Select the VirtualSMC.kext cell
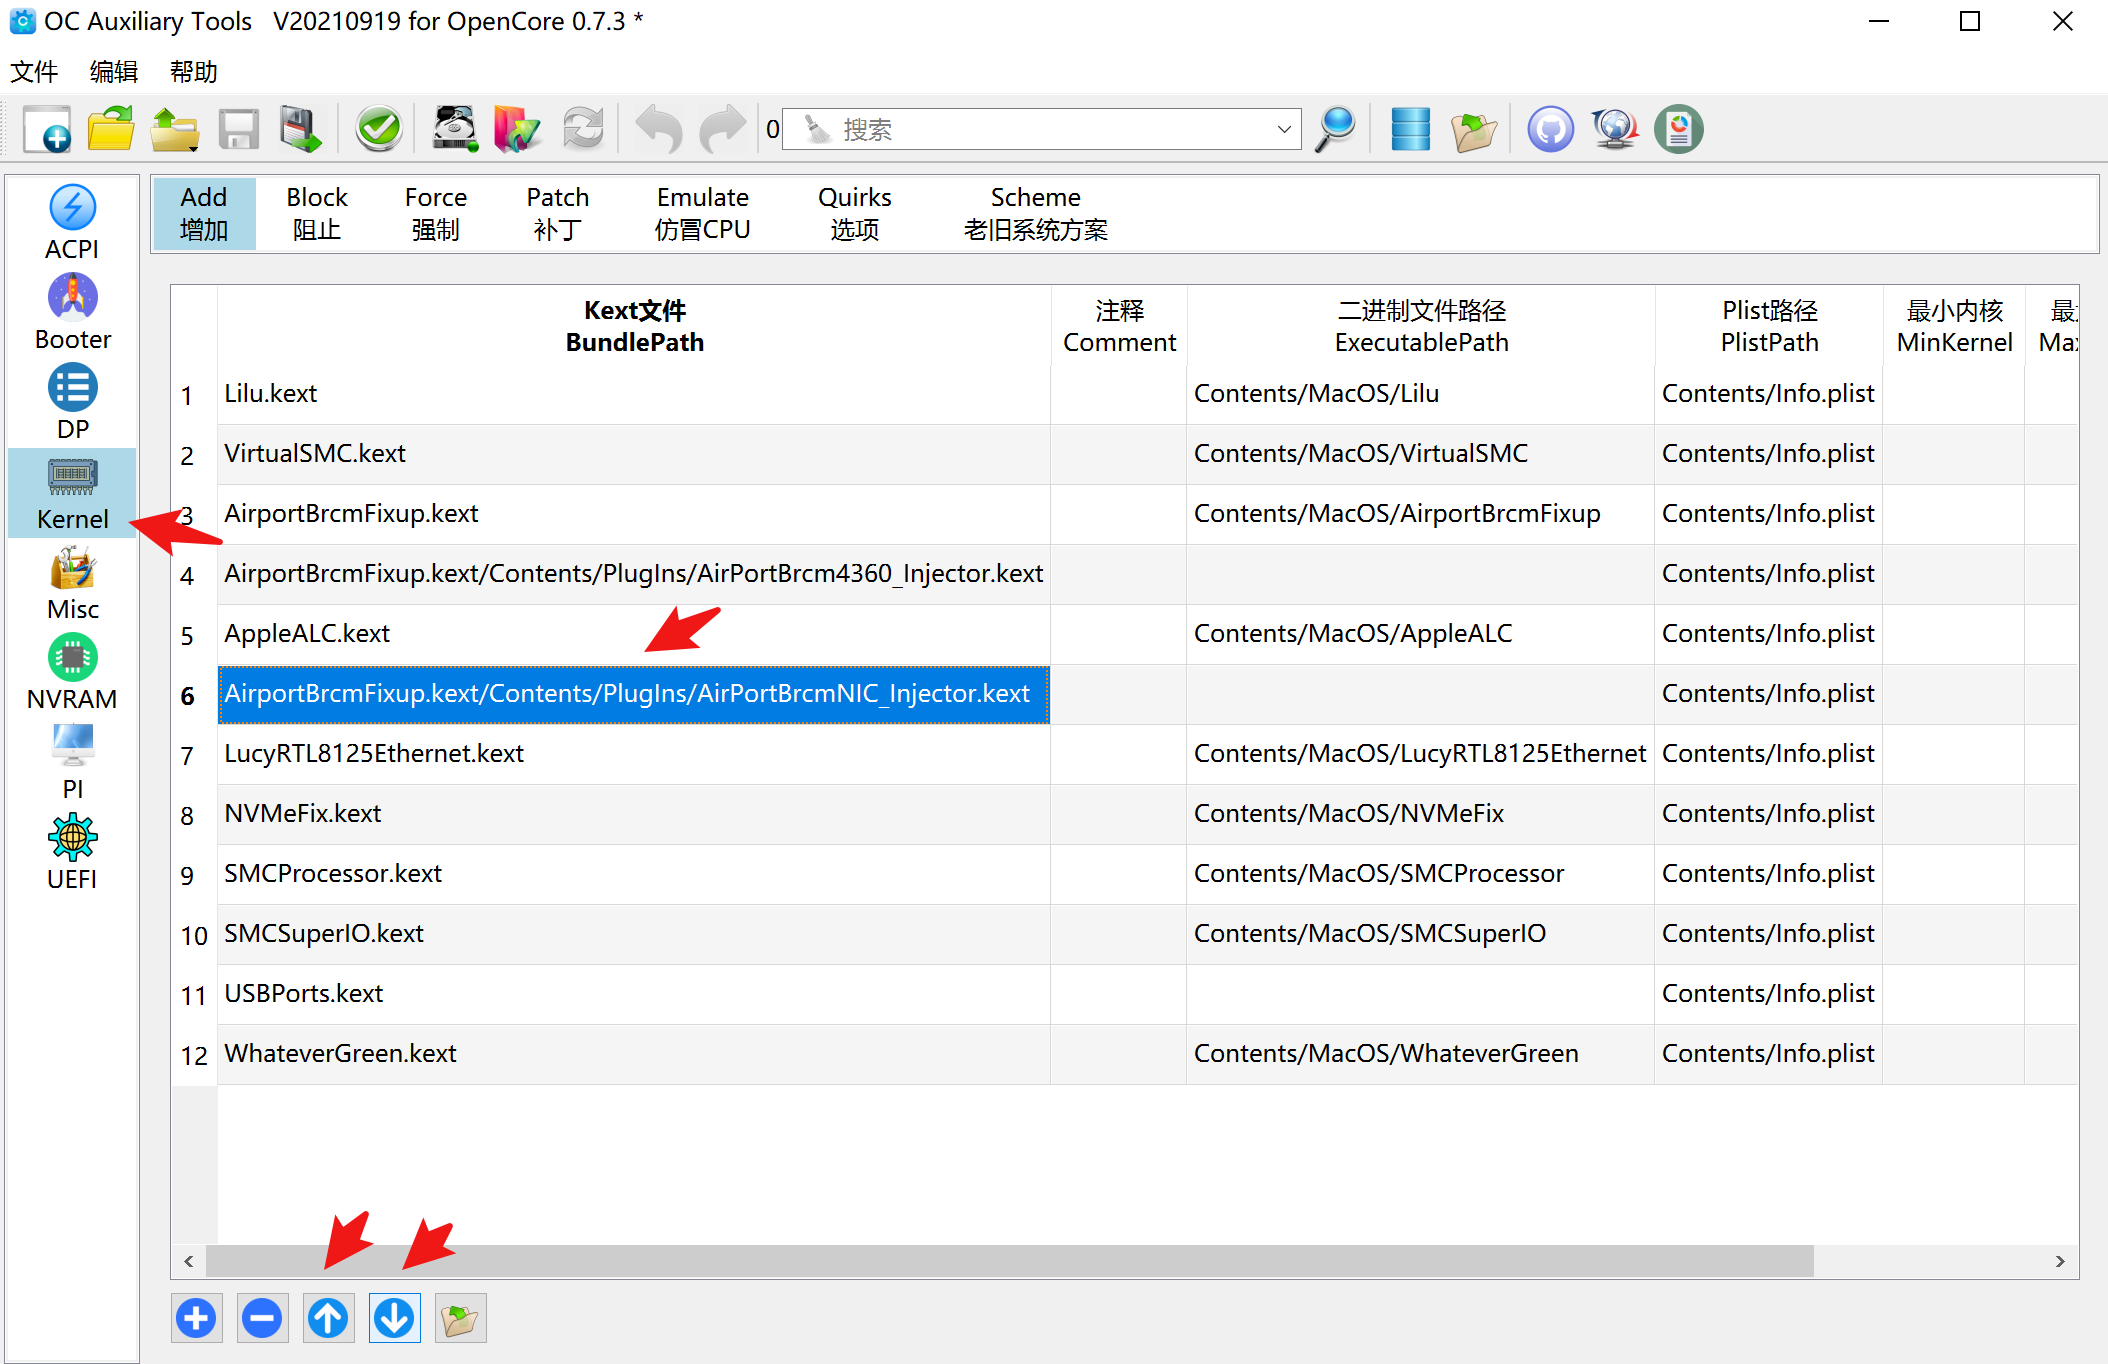The height and width of the screenshot is (1364, 2108). tap(634, 454)
